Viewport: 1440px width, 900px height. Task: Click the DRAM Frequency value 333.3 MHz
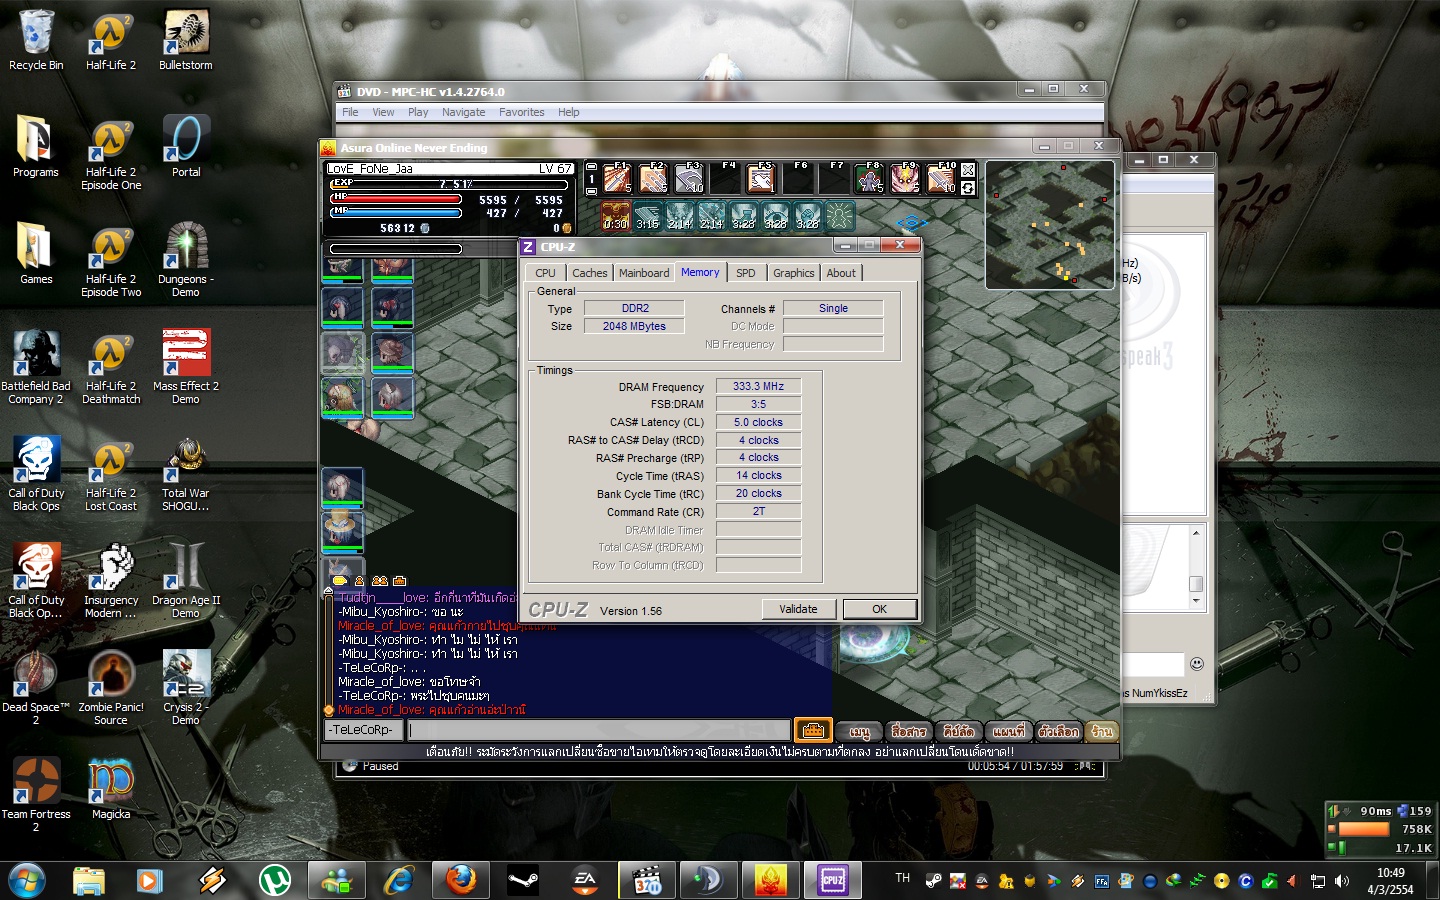point(758,386)
